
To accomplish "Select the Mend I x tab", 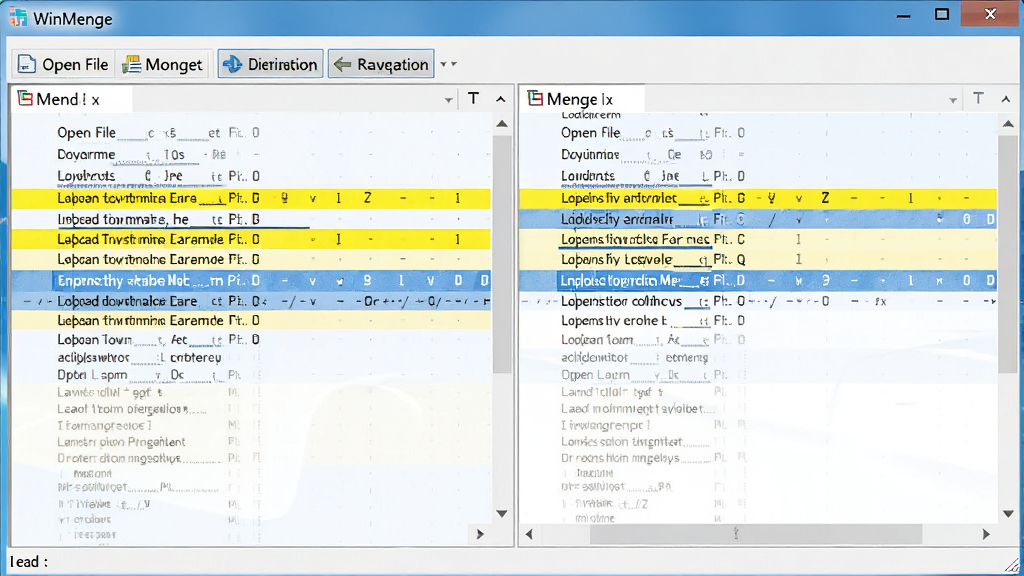I will click(72, 99).
